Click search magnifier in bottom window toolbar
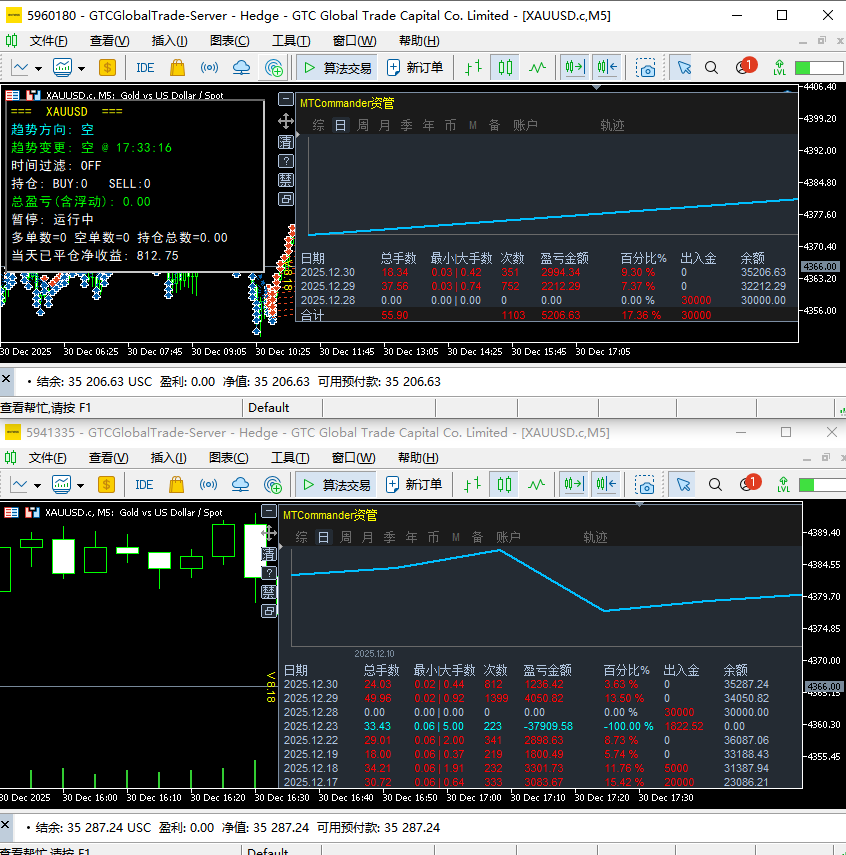The height and width of the screenshot is (855, 846). (x=715, y=485)
